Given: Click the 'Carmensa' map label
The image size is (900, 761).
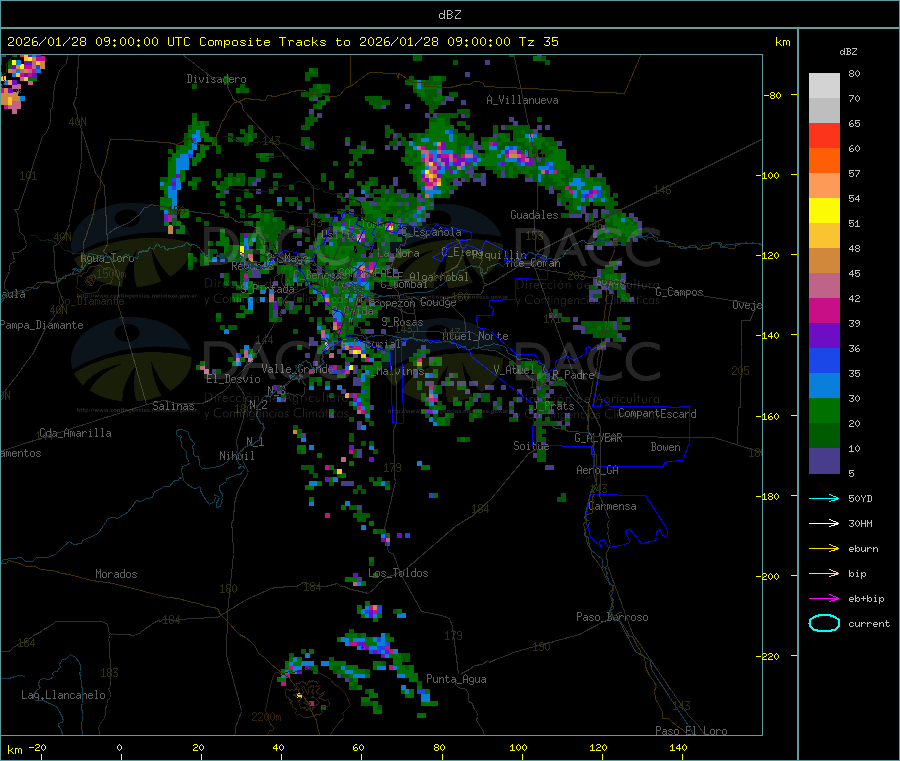Looking at the screenshot, I should point(612,506).
